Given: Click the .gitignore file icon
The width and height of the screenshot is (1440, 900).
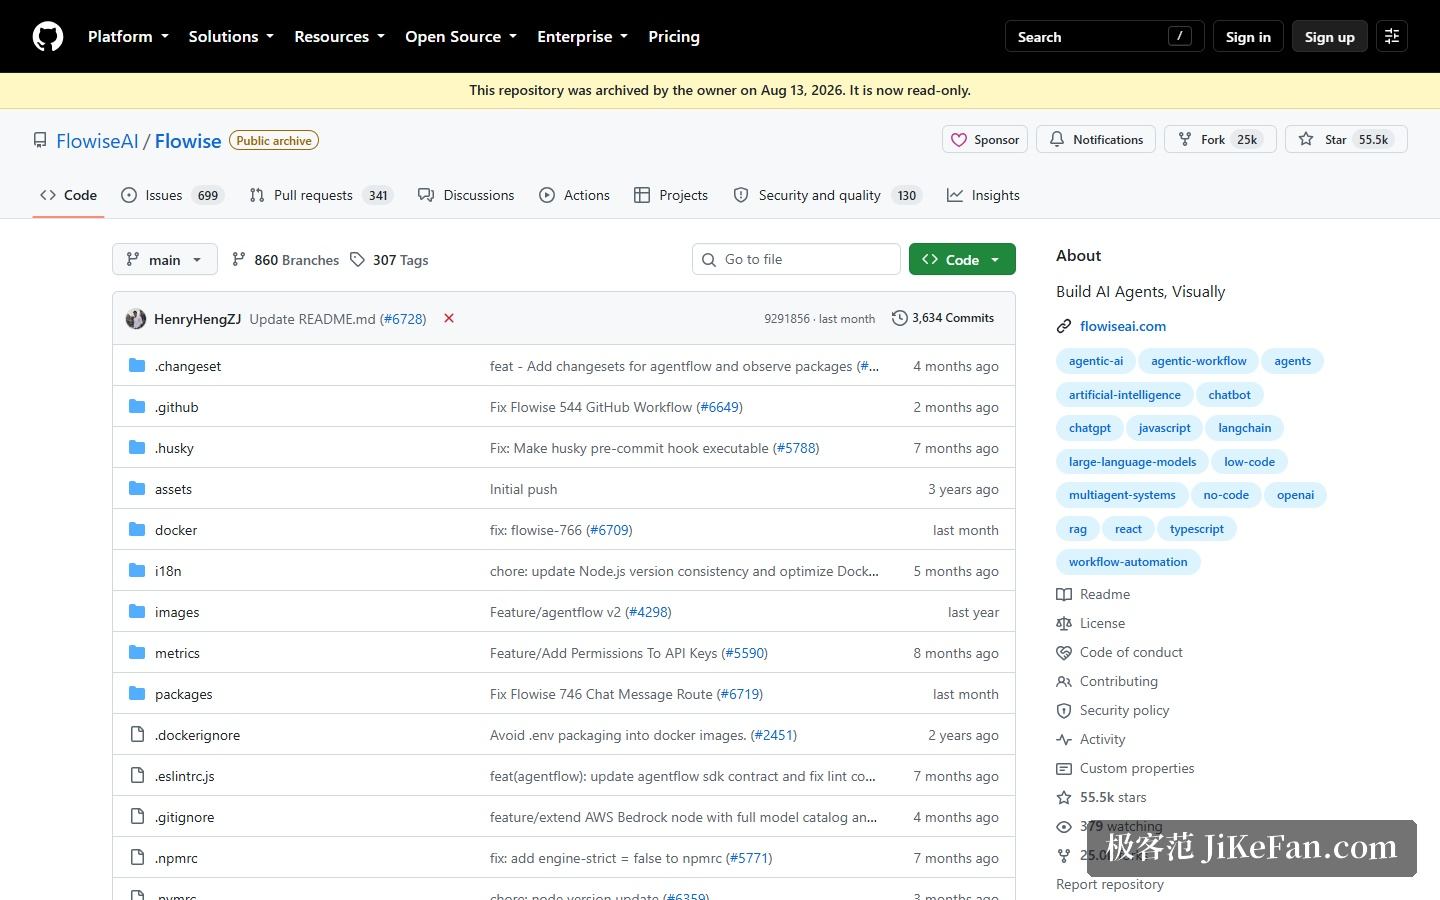Looking at the screenshot, I should coord(137,817).
